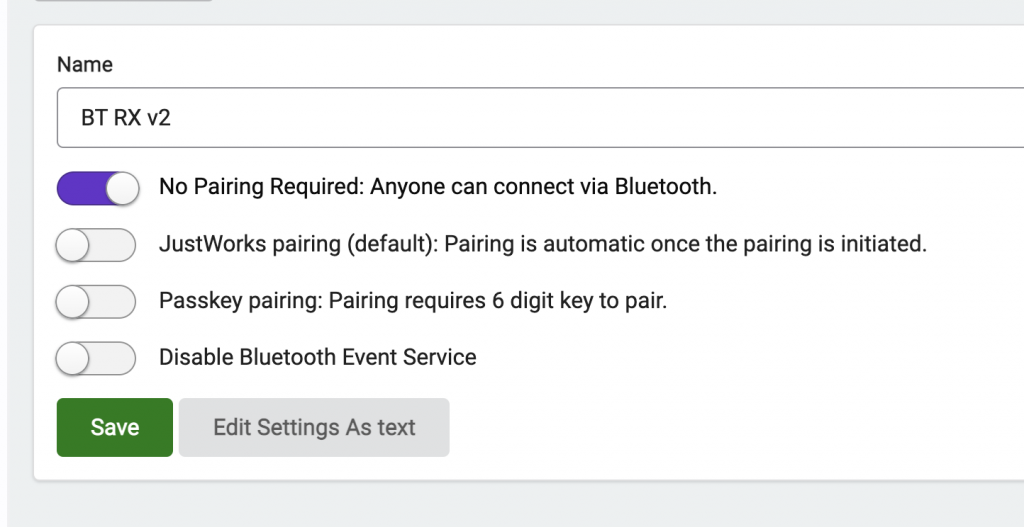Click the "BT RX v2" text in Name field
Viewport: 1024px width, 527px height.
click(126, 118)
